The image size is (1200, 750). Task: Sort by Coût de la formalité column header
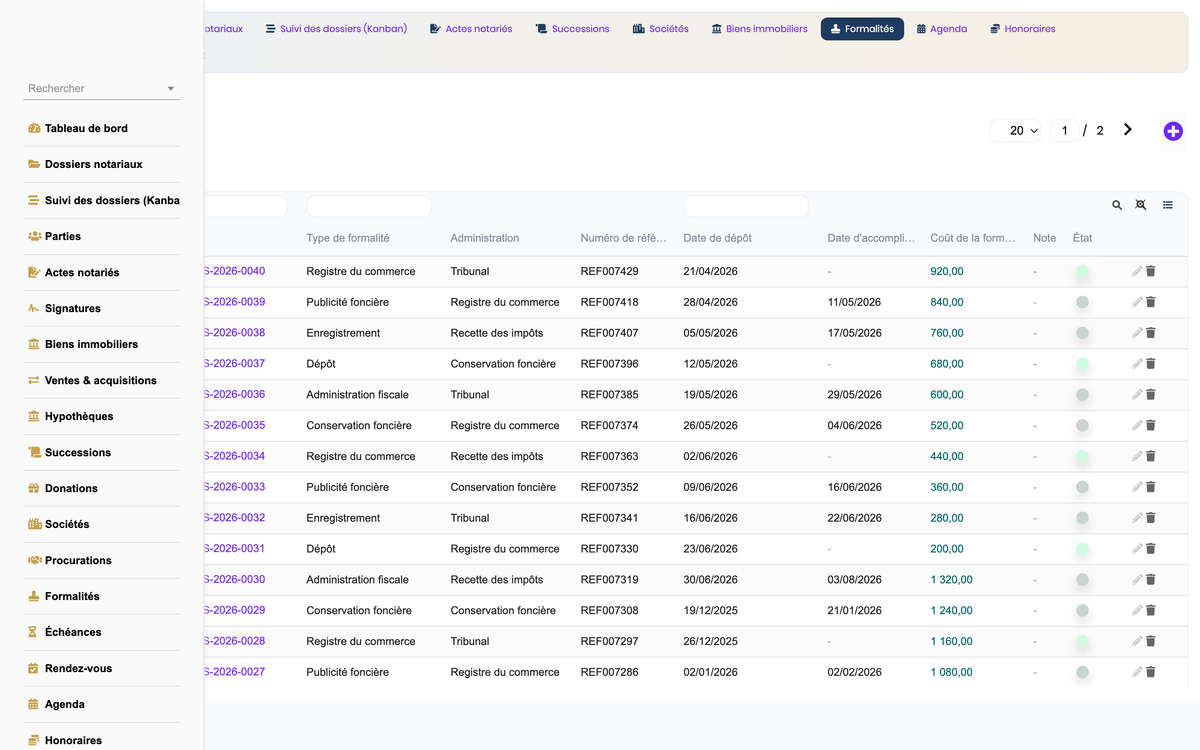972,238
